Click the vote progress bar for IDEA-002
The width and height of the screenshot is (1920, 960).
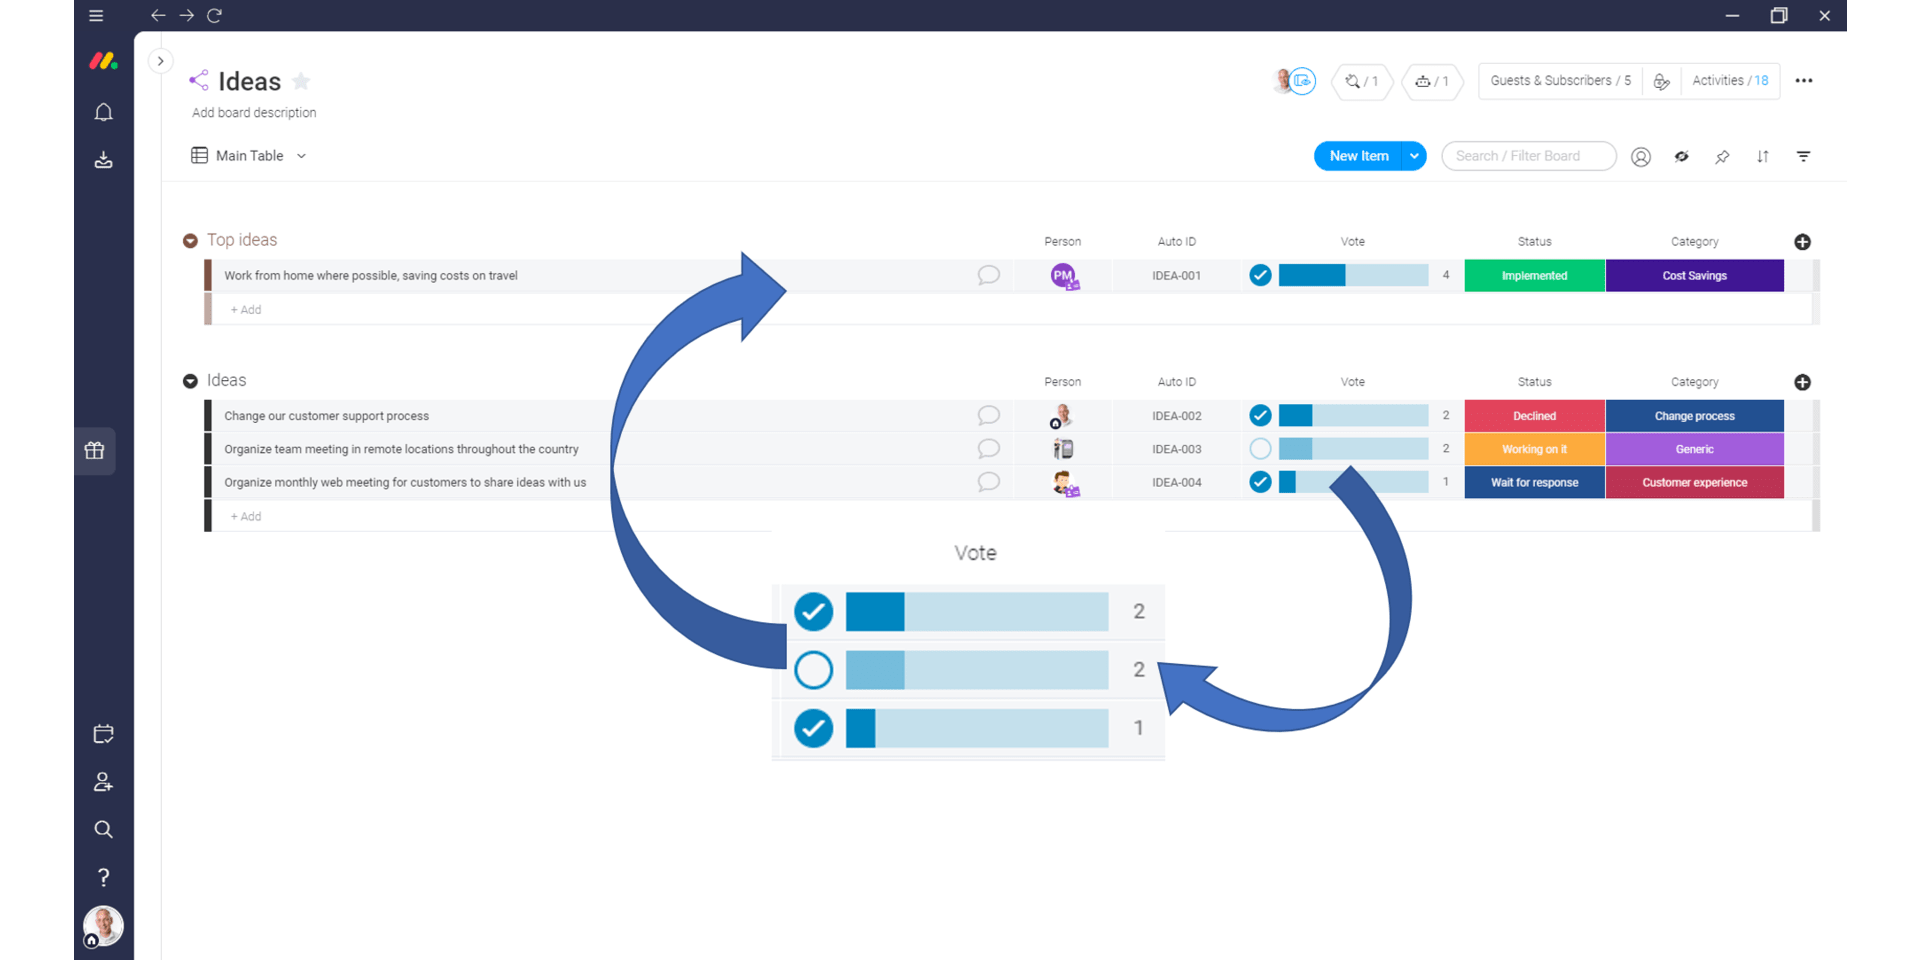click(1354, 415)
